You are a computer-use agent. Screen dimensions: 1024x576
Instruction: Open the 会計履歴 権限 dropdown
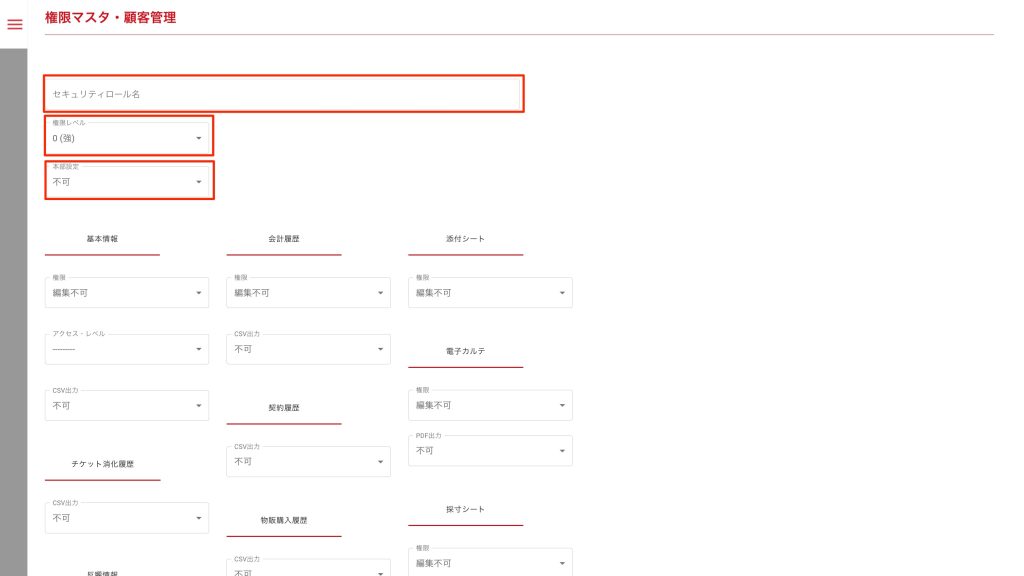click(308, 293)
